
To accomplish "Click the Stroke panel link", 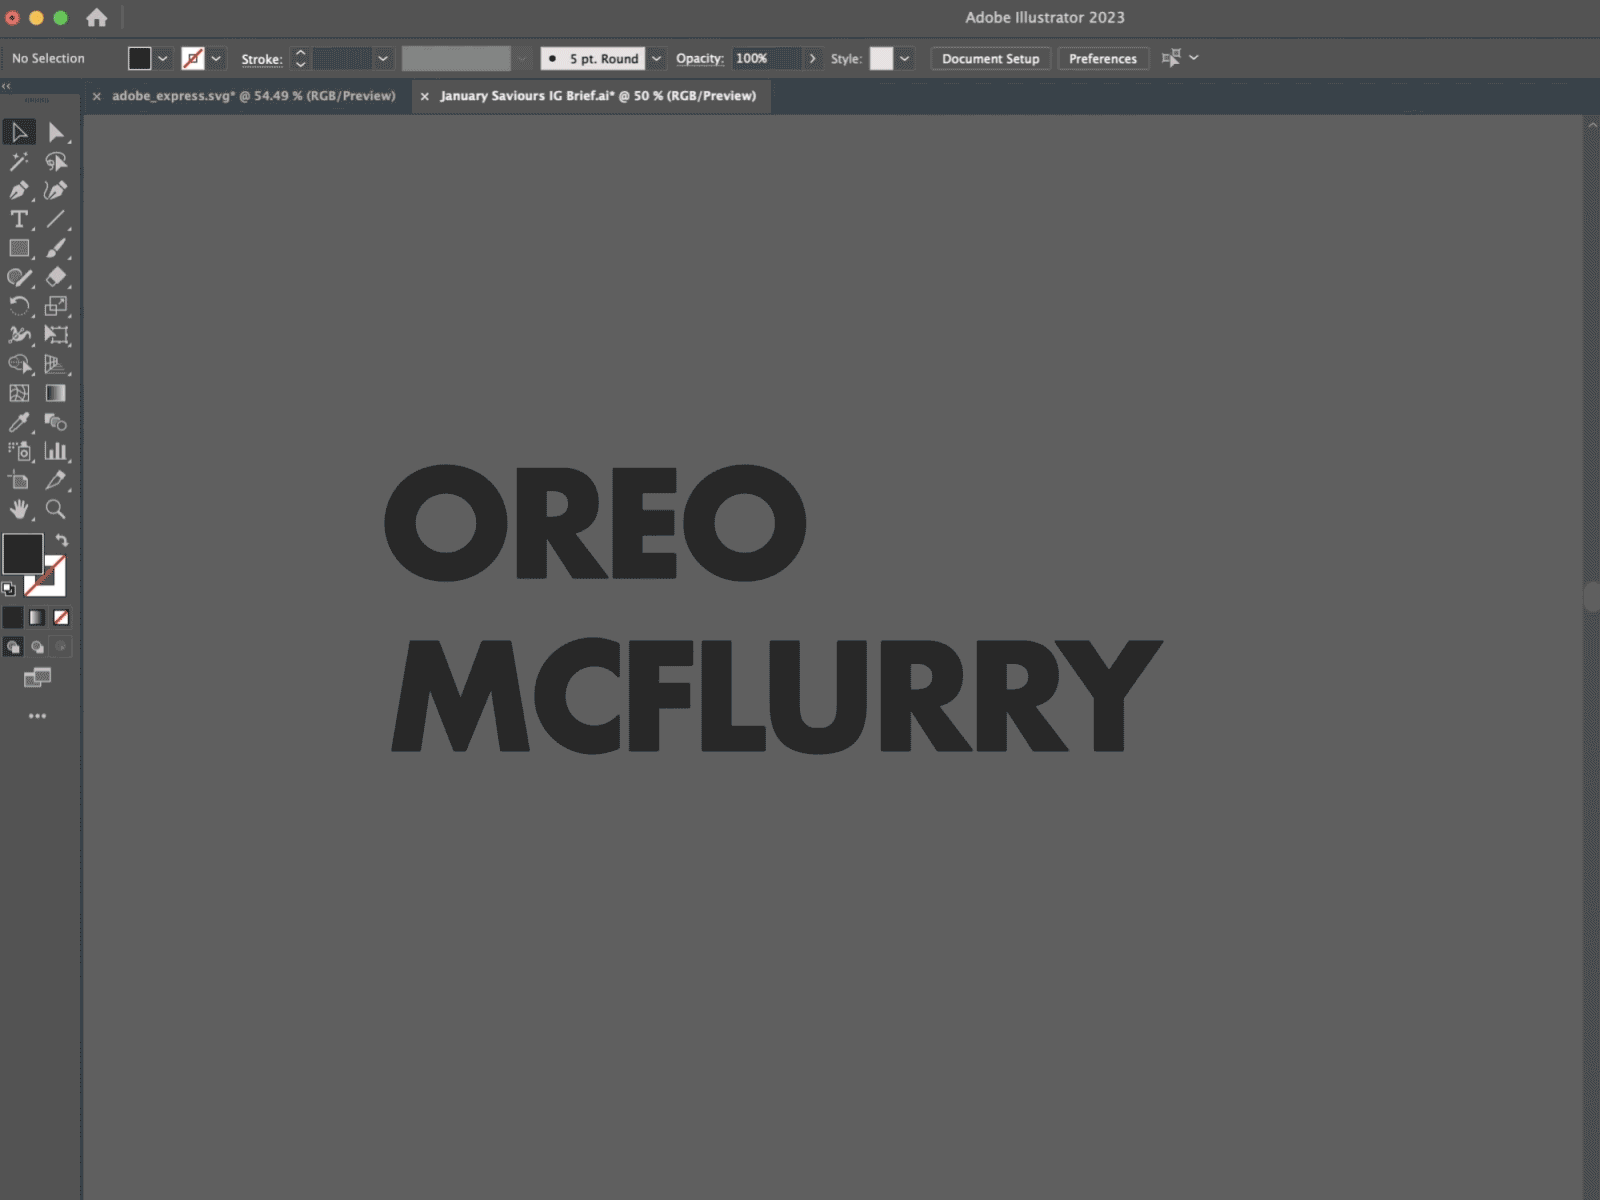I will (262, 59).
